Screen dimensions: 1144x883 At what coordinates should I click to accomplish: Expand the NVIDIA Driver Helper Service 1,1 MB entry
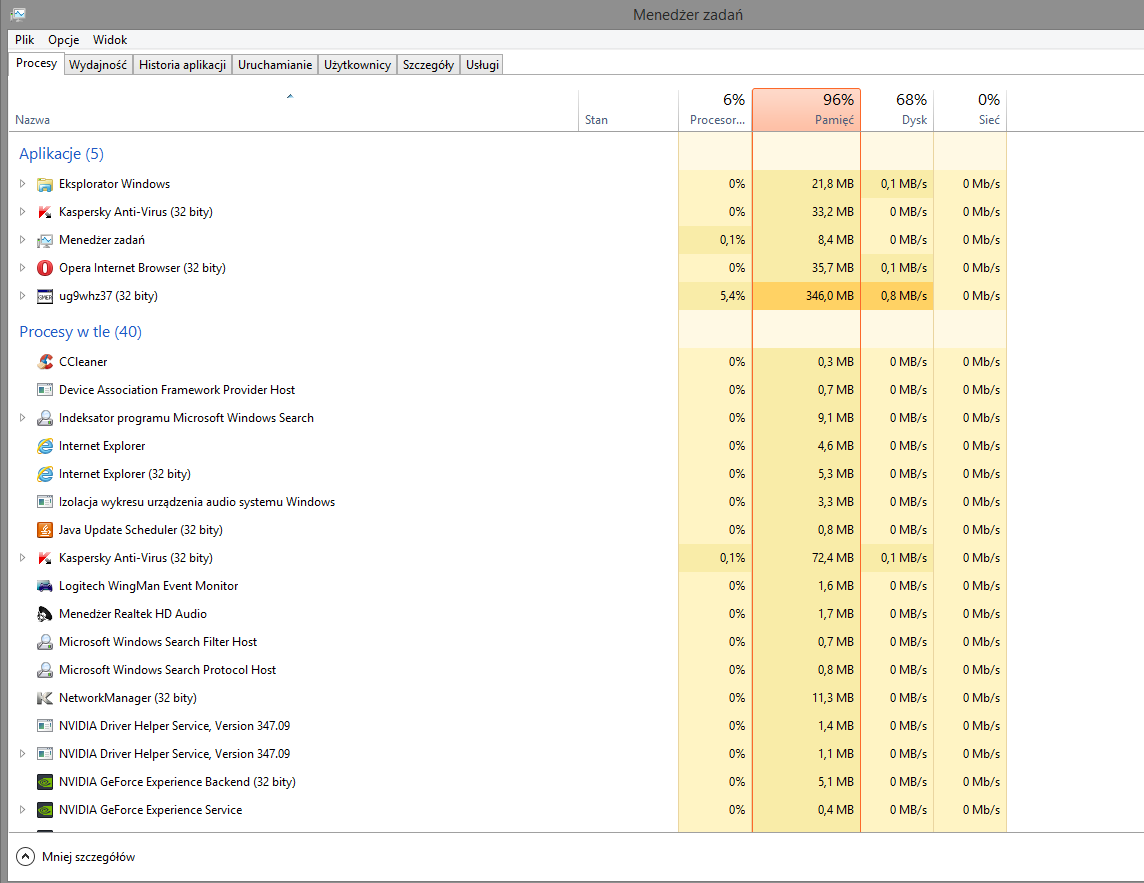pyautogui.click(x=23, y=754)
